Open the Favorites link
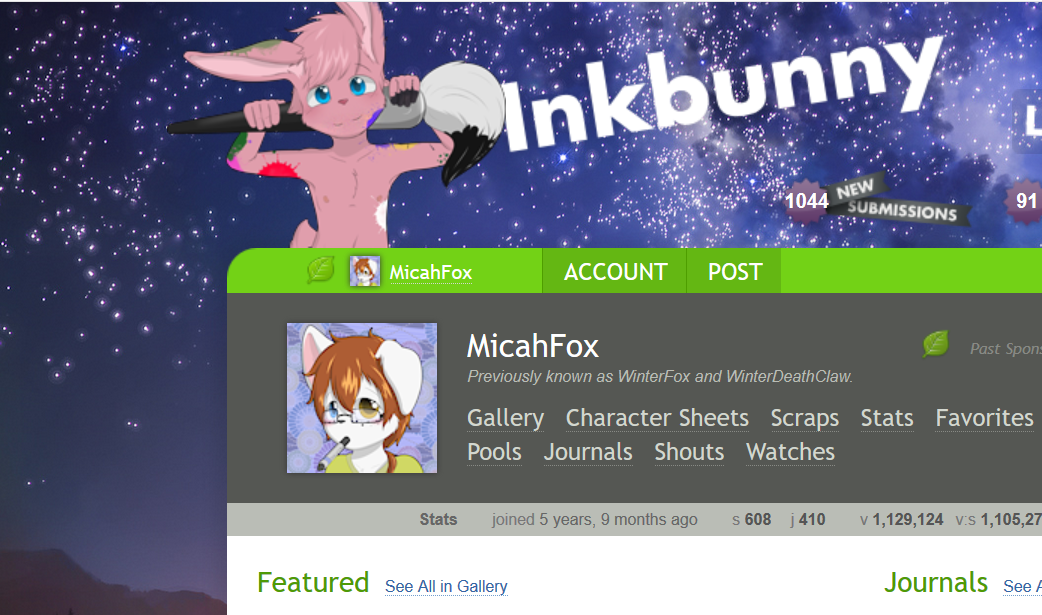The image size is (1042, 615). point(985,418)
